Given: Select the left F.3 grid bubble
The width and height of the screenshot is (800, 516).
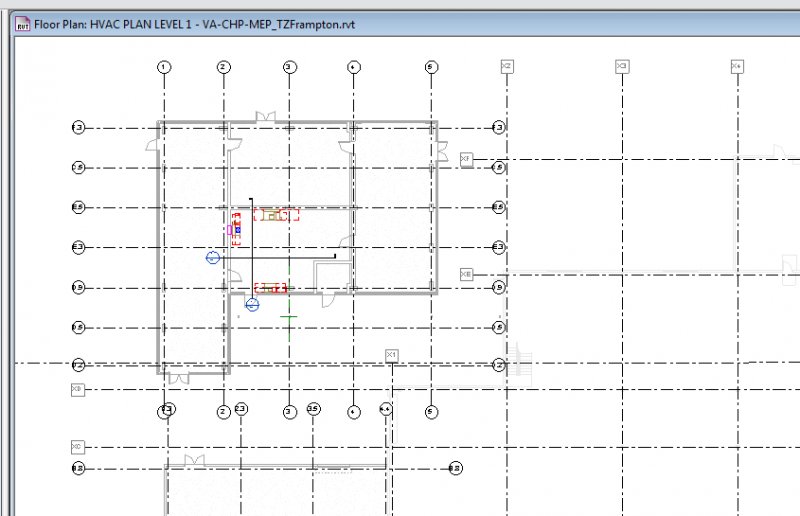Looking at the screenshot, I should tap(78, 127).
